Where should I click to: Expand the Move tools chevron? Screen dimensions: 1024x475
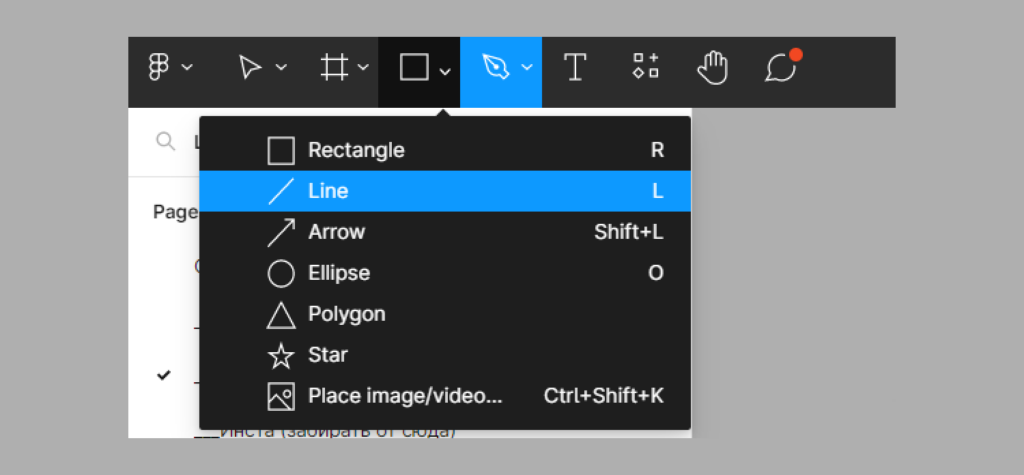point(281,67)
